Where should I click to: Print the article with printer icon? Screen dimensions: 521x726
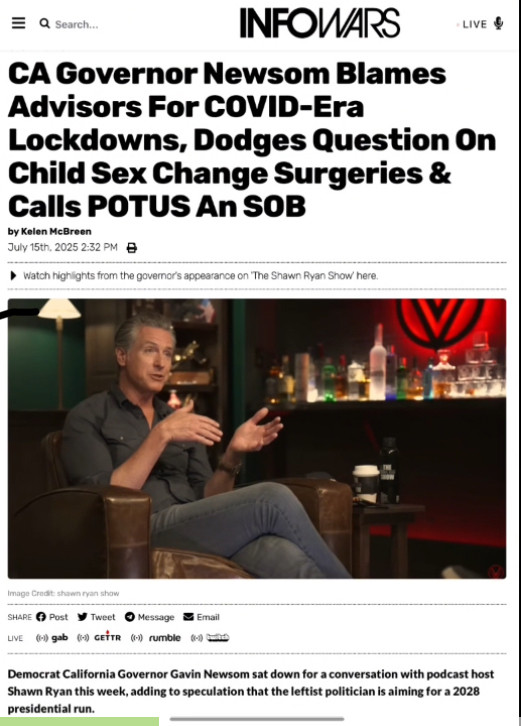132,248
